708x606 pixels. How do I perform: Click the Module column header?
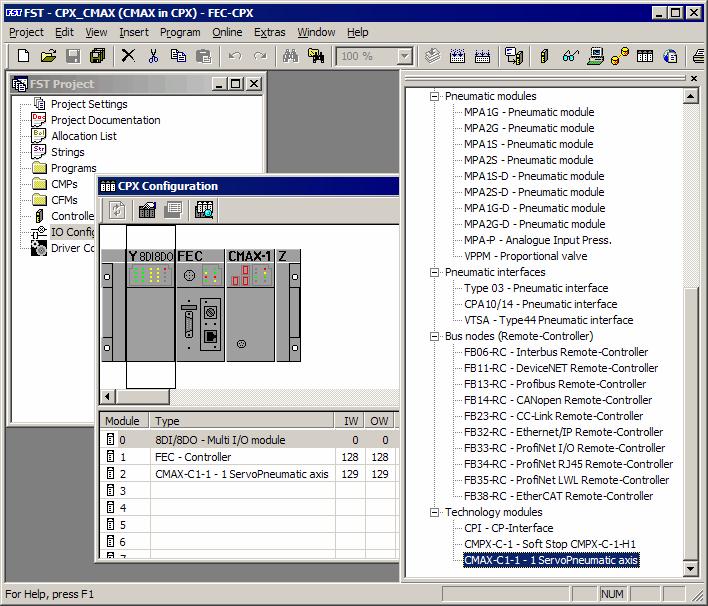(x=125, y=421)
